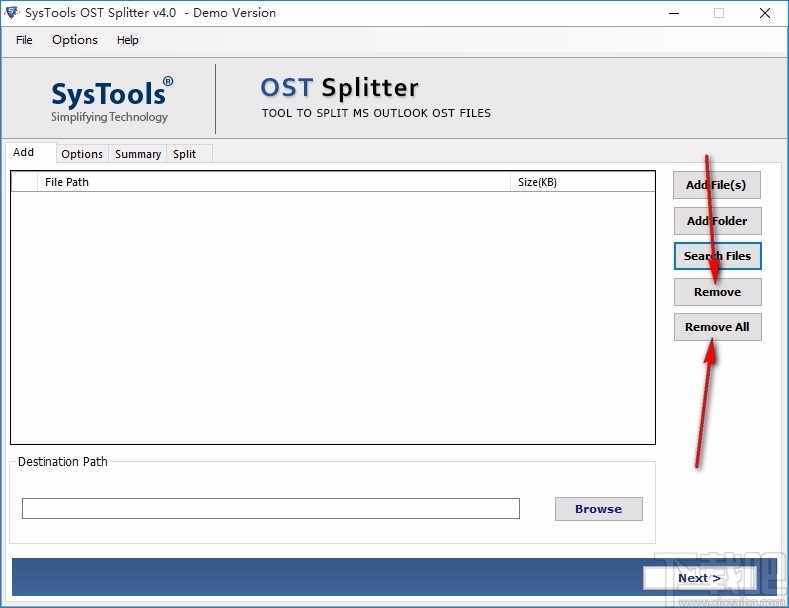Click the Search Files button
The height and width of the screenshot is (608, 789).
(717, 256)
